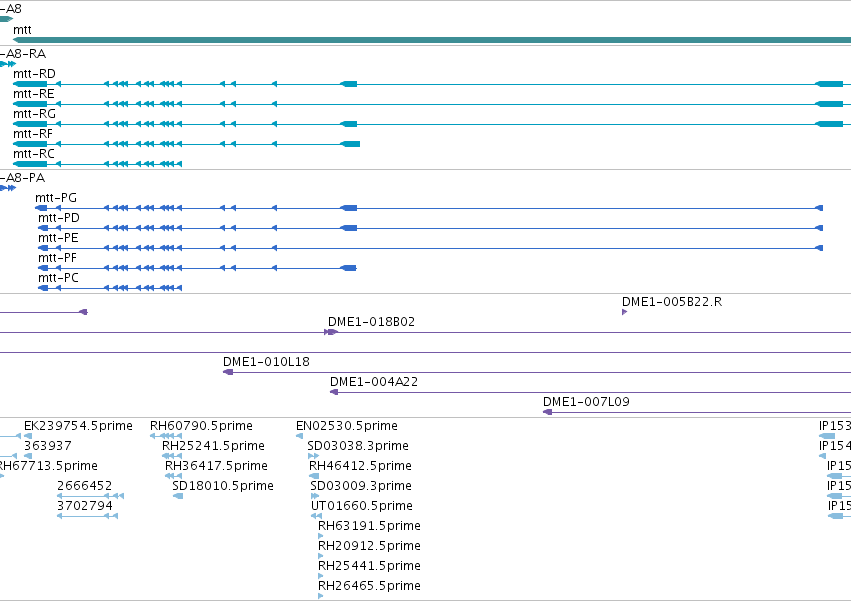Click the mtt-PF protein's rightmost exon block
This screenshot has height=601, width=851.
(x=348, y=268)
